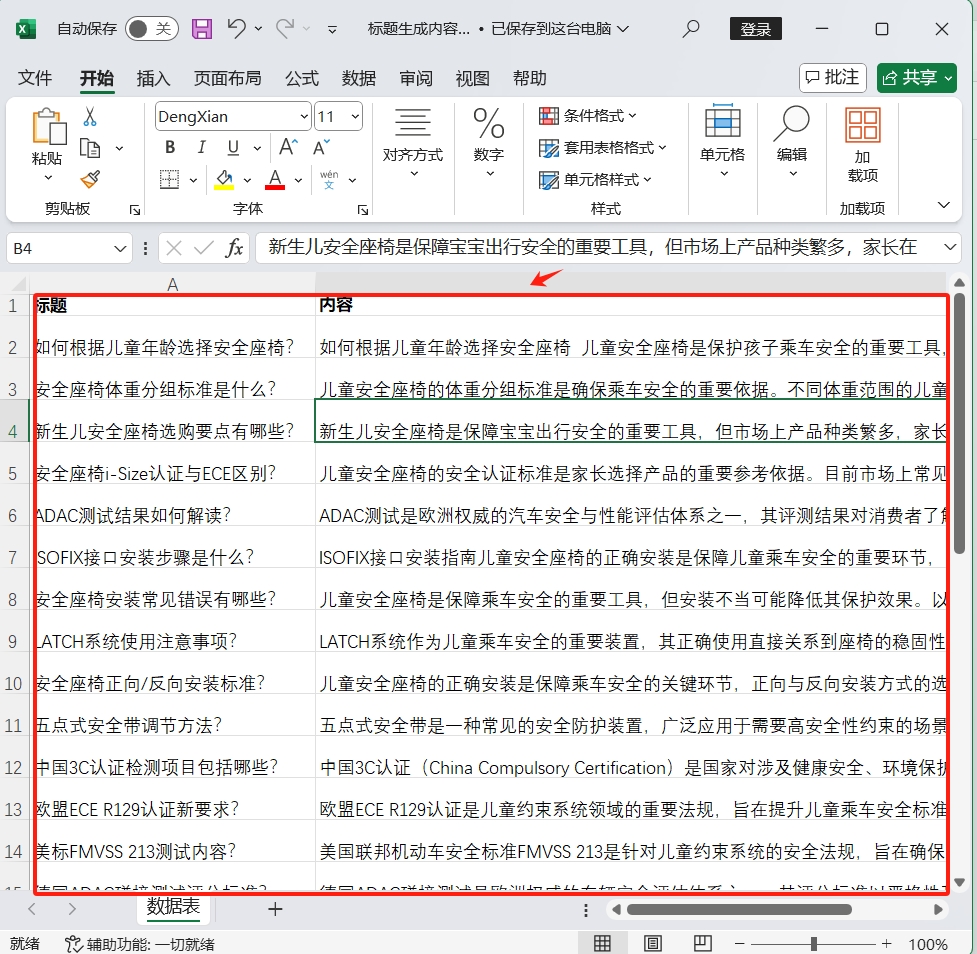
Task: Switch to the View tab
Action: (x=472, y=78)
